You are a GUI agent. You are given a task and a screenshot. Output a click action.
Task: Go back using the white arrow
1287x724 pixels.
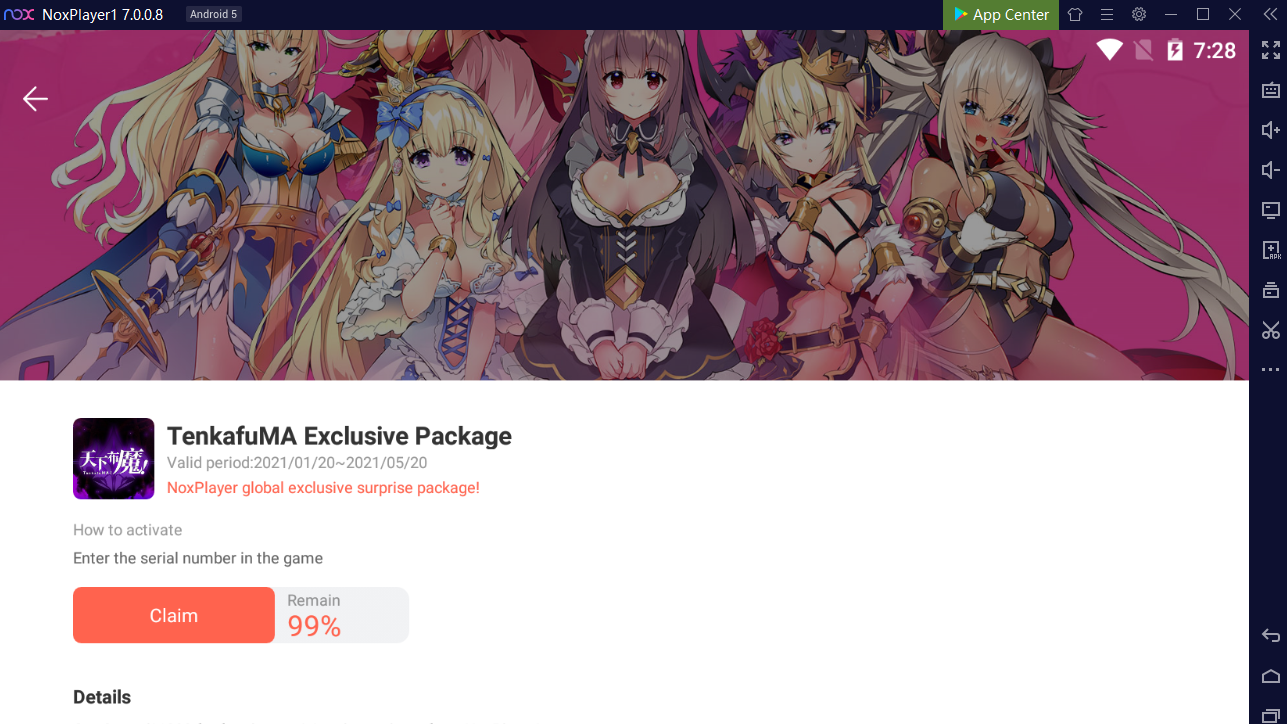36,98
